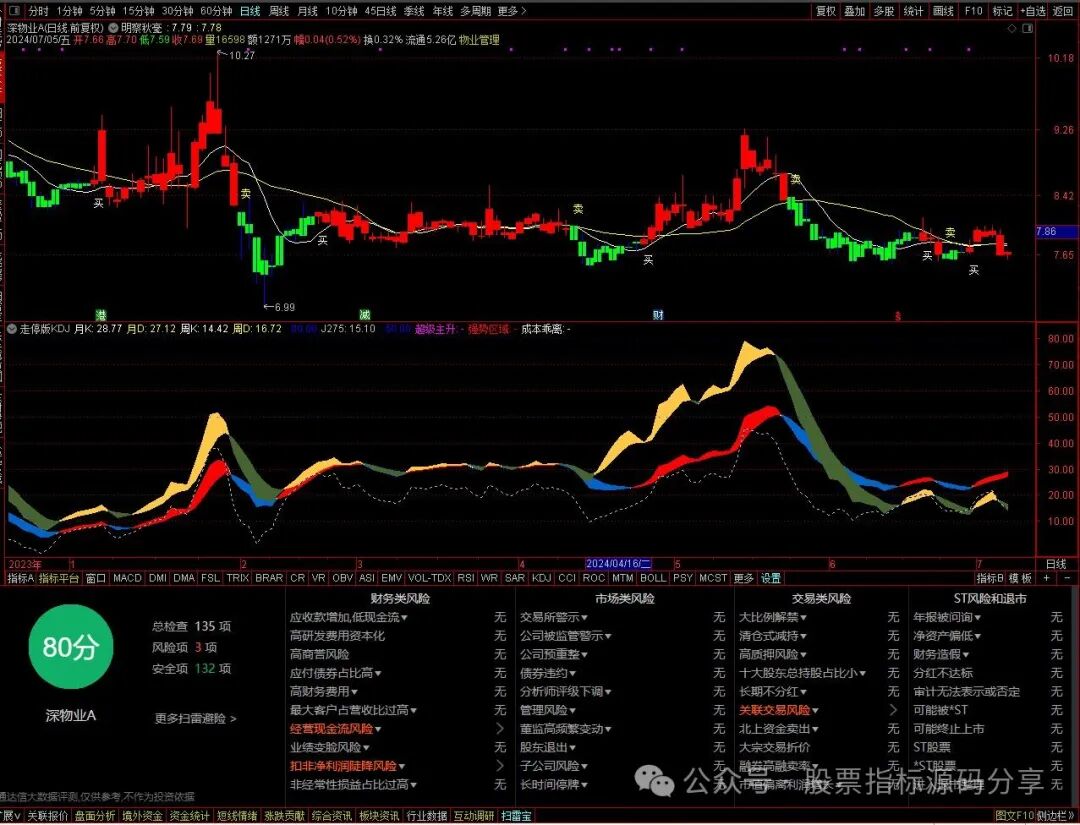Click the red $ marker under the chart
The height and width of the screenshot is (825, 1080).
(x=898, y=316)
